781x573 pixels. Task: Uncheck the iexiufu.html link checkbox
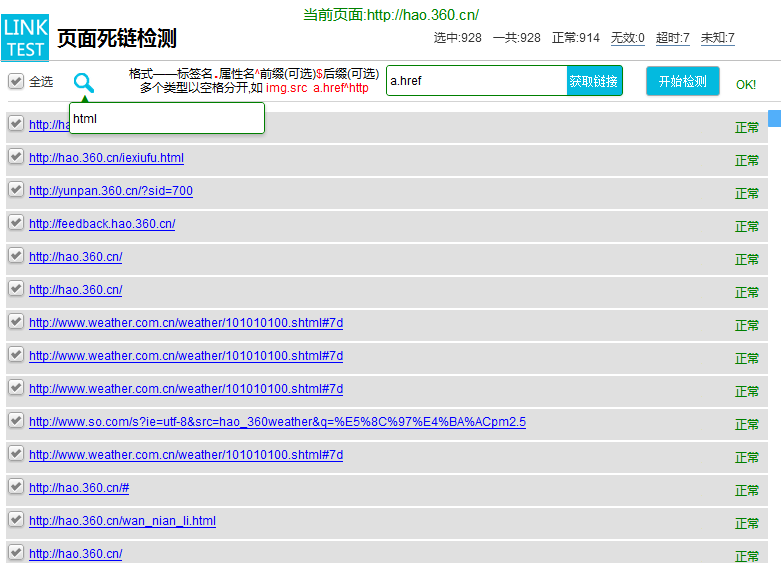click(x=16, y=157)
